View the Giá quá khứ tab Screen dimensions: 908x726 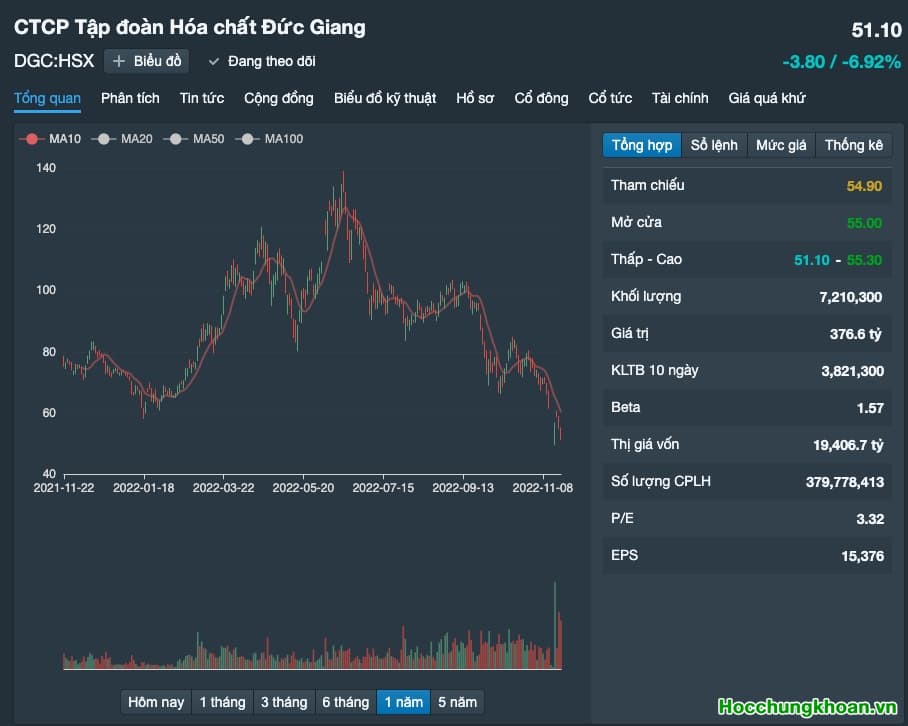(x=767, y=98)
